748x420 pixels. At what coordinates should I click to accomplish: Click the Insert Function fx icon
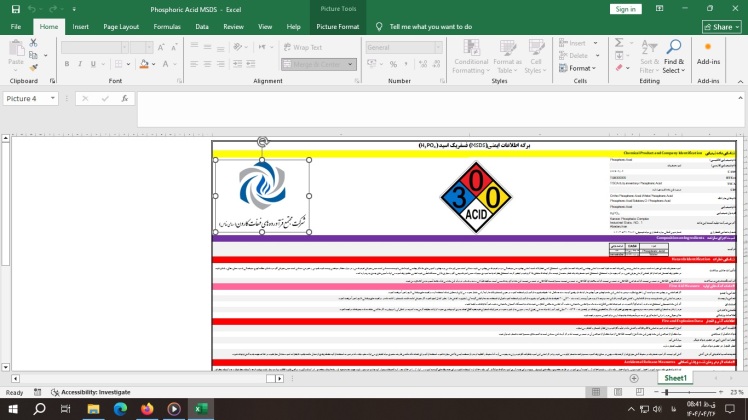(x=124, y=99)
